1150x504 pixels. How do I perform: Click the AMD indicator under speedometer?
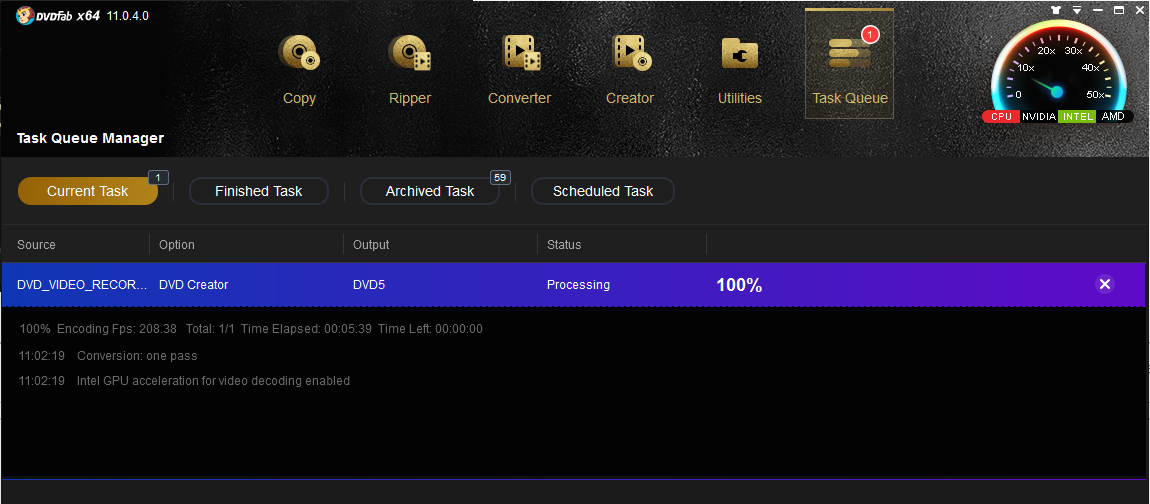(x=1113, y=117)
